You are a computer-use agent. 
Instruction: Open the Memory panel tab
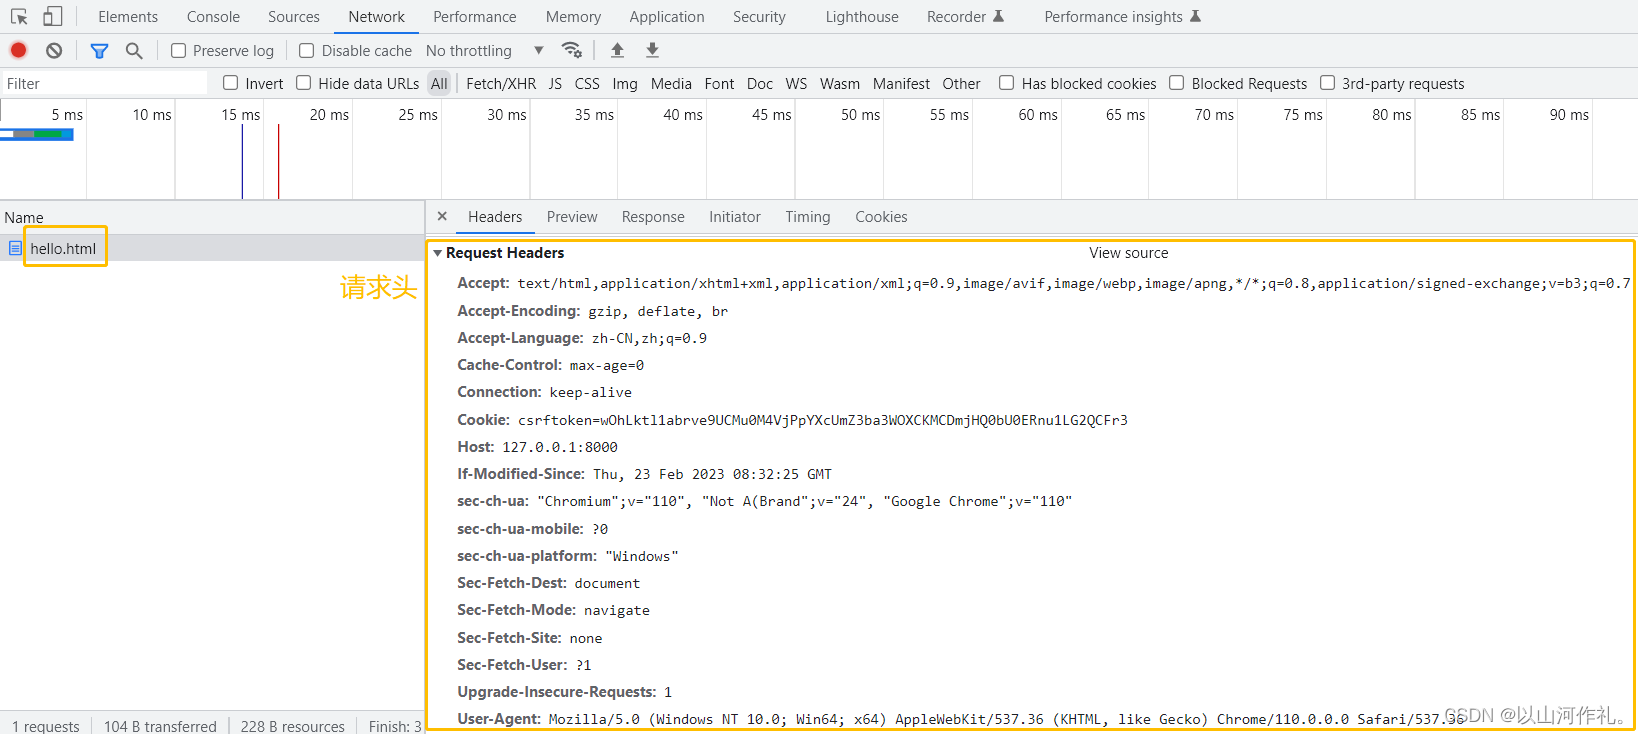click(573, 17)
